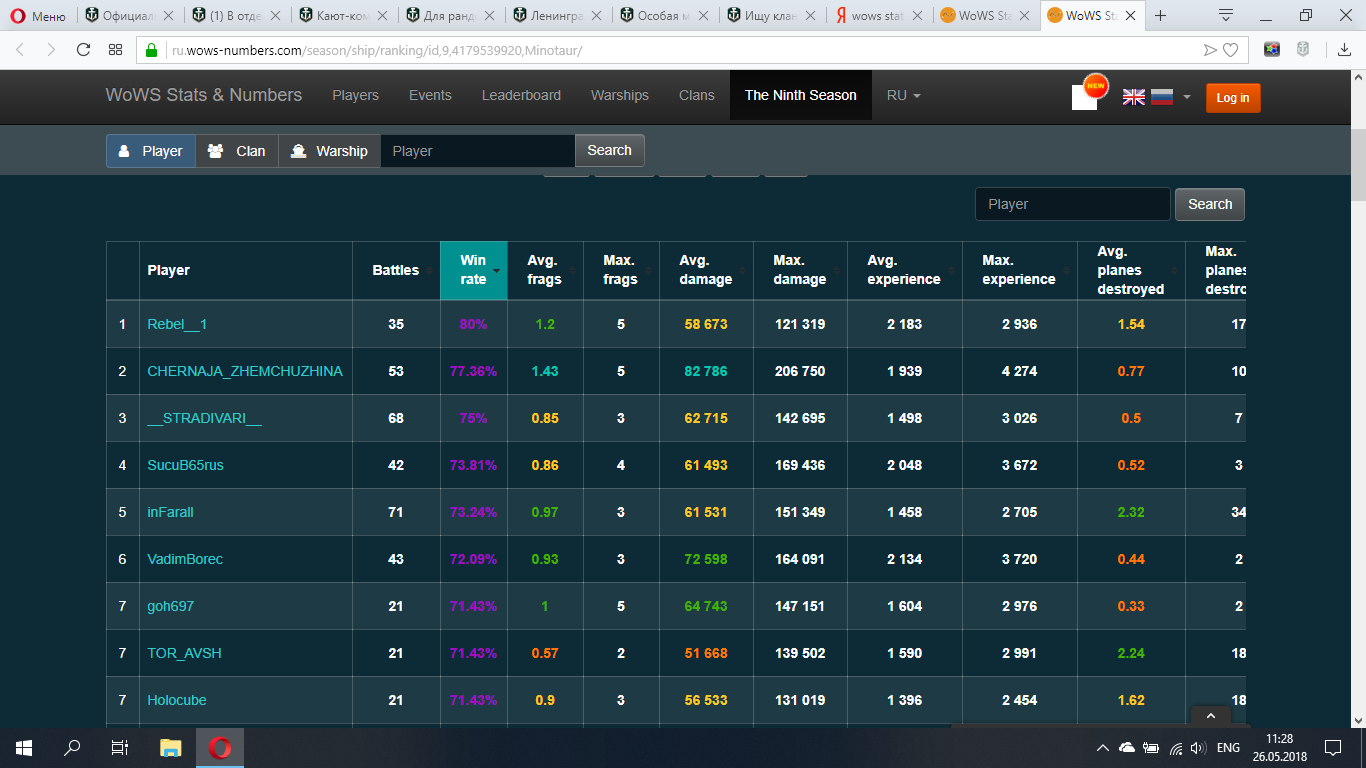This screenshot has width=1366, height=768.
Task: Select the Player search mode
Action: click(x=151, y=151)
